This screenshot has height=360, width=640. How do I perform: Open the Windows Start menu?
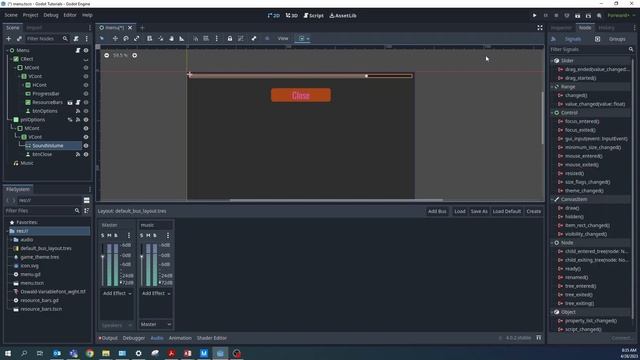point(8,353)
